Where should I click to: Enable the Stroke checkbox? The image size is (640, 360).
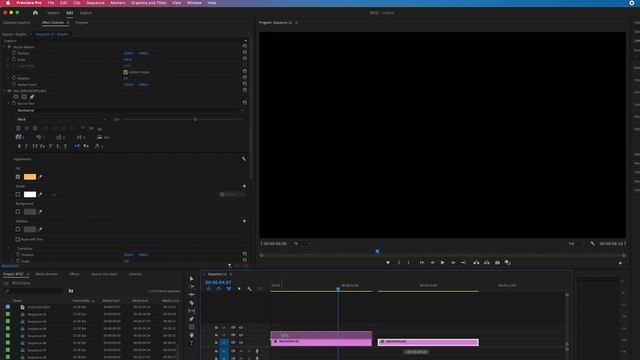(18, 194)
